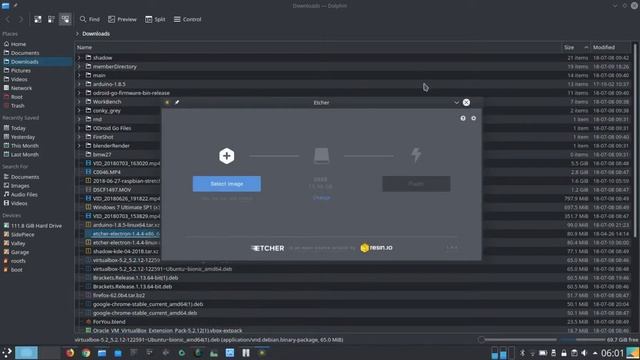Switch Dolphin to details view mode
This screenshot has width=640, height=360.
tap(65, 19)
